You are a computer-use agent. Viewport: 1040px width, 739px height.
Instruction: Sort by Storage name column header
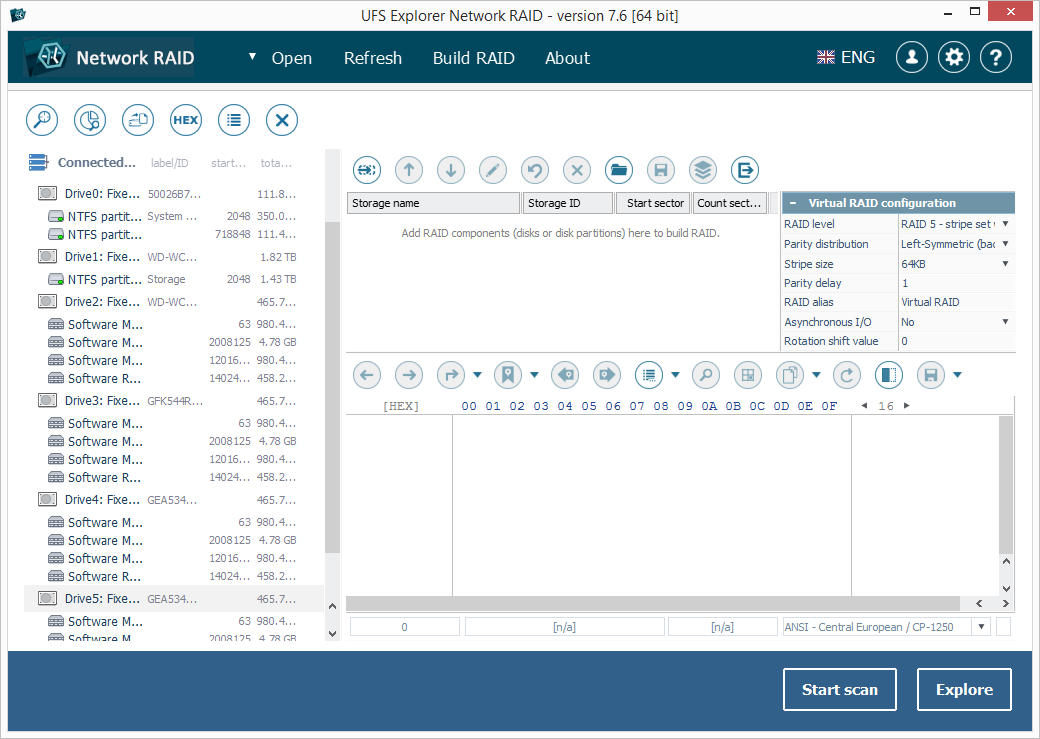433,203
